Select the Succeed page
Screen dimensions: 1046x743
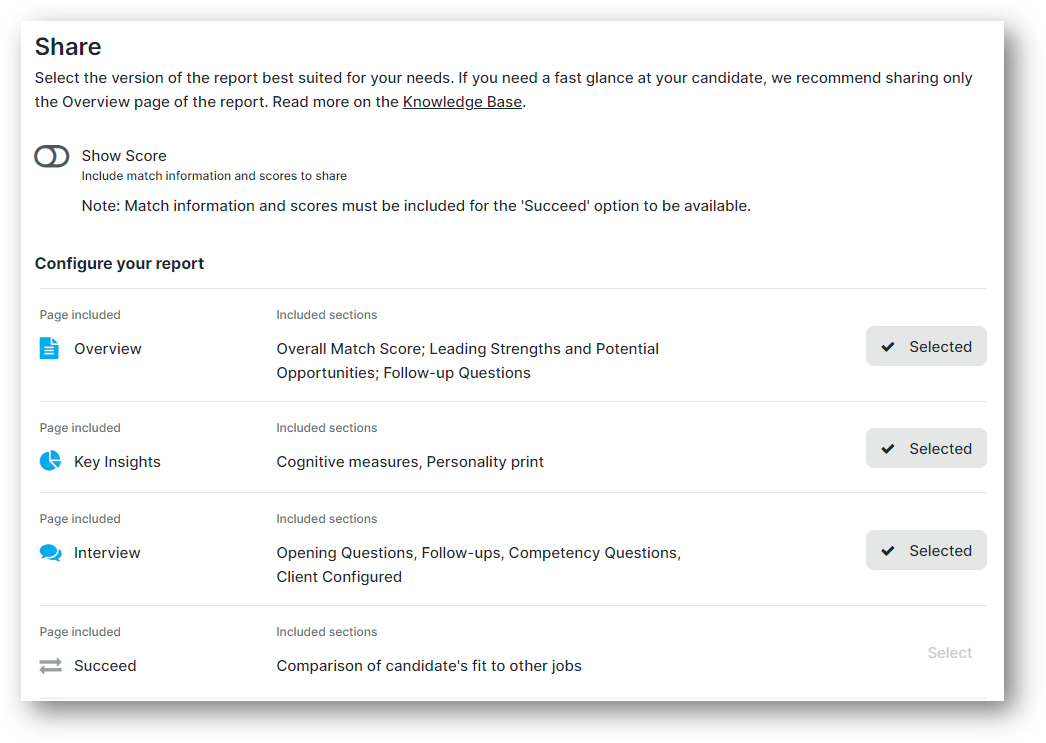(949, 653)
